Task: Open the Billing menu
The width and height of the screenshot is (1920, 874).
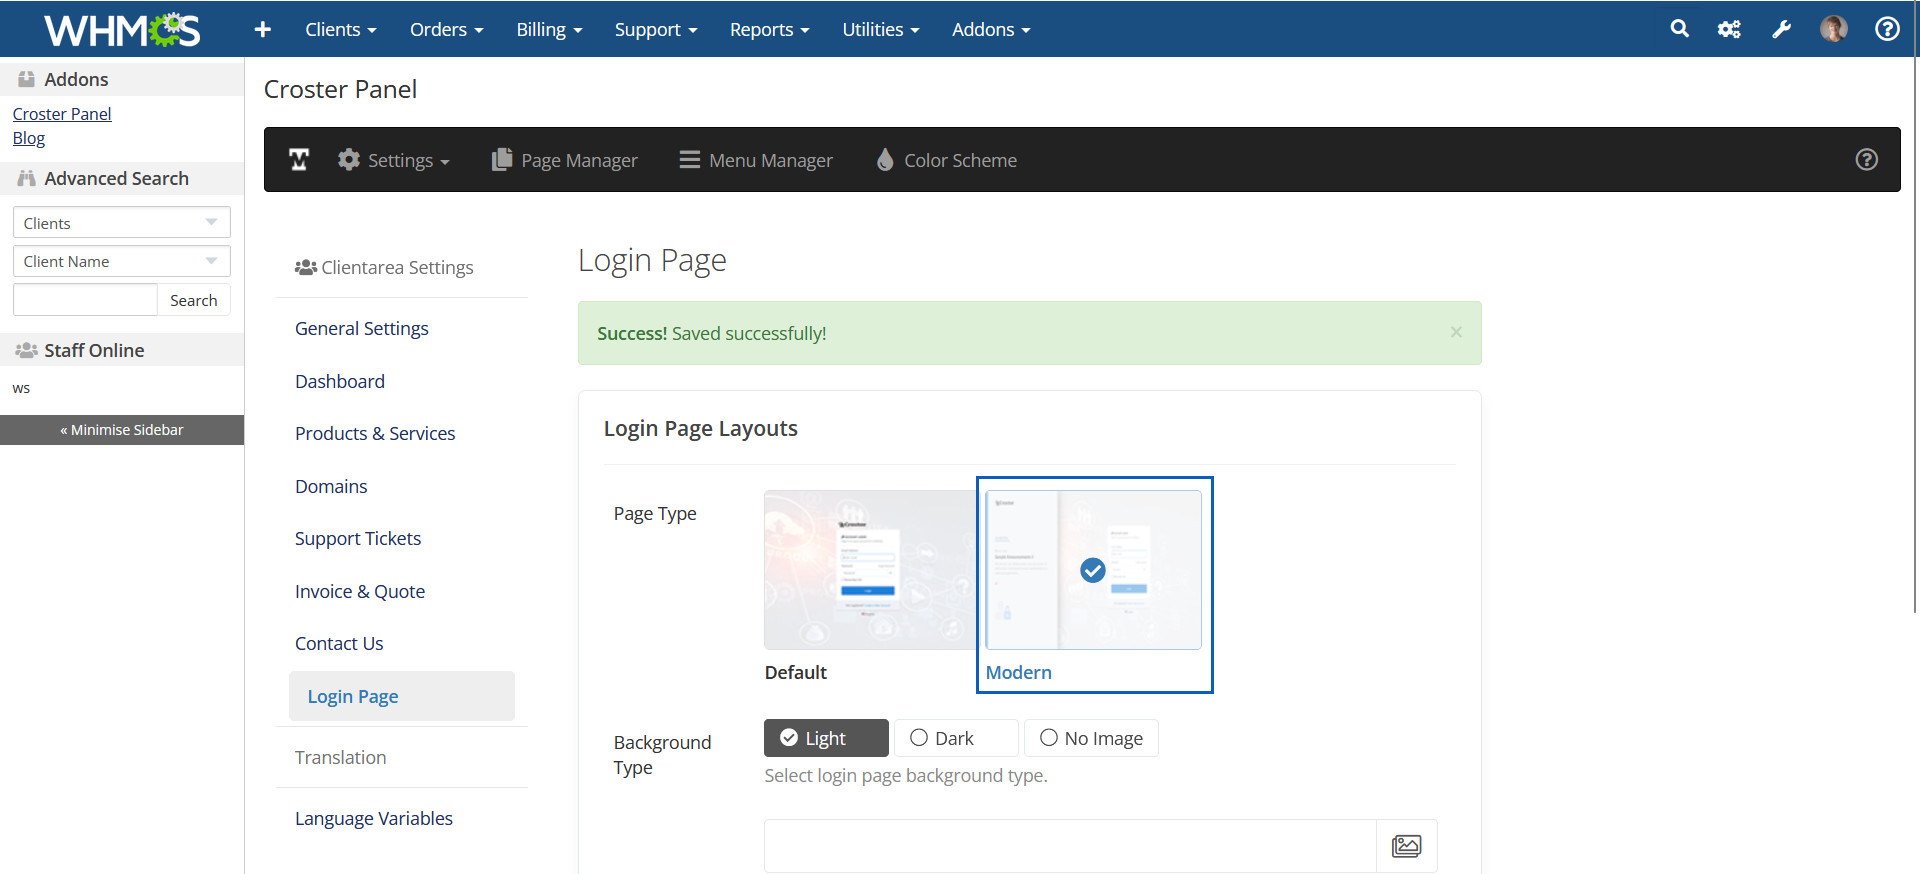Action: click(x=549, y=29)
